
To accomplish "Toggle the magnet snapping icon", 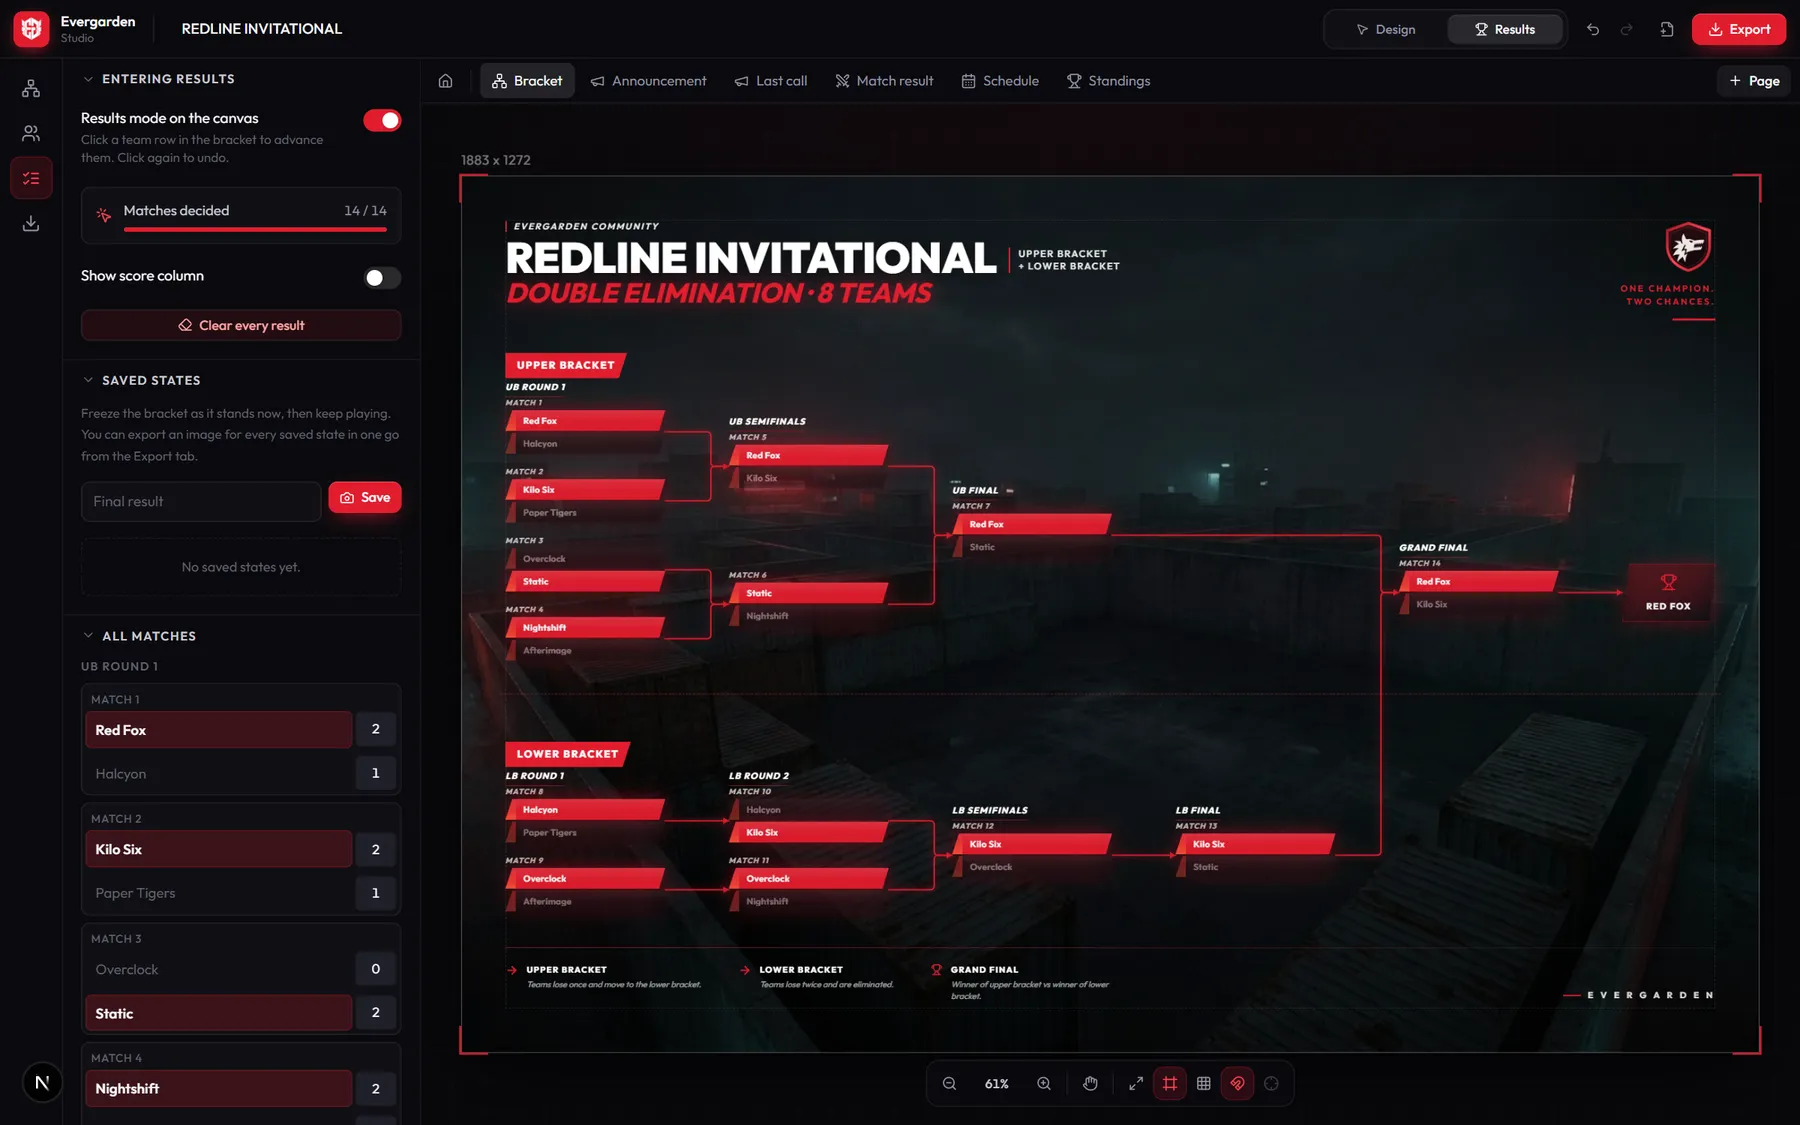I will click(1238, 1083).
